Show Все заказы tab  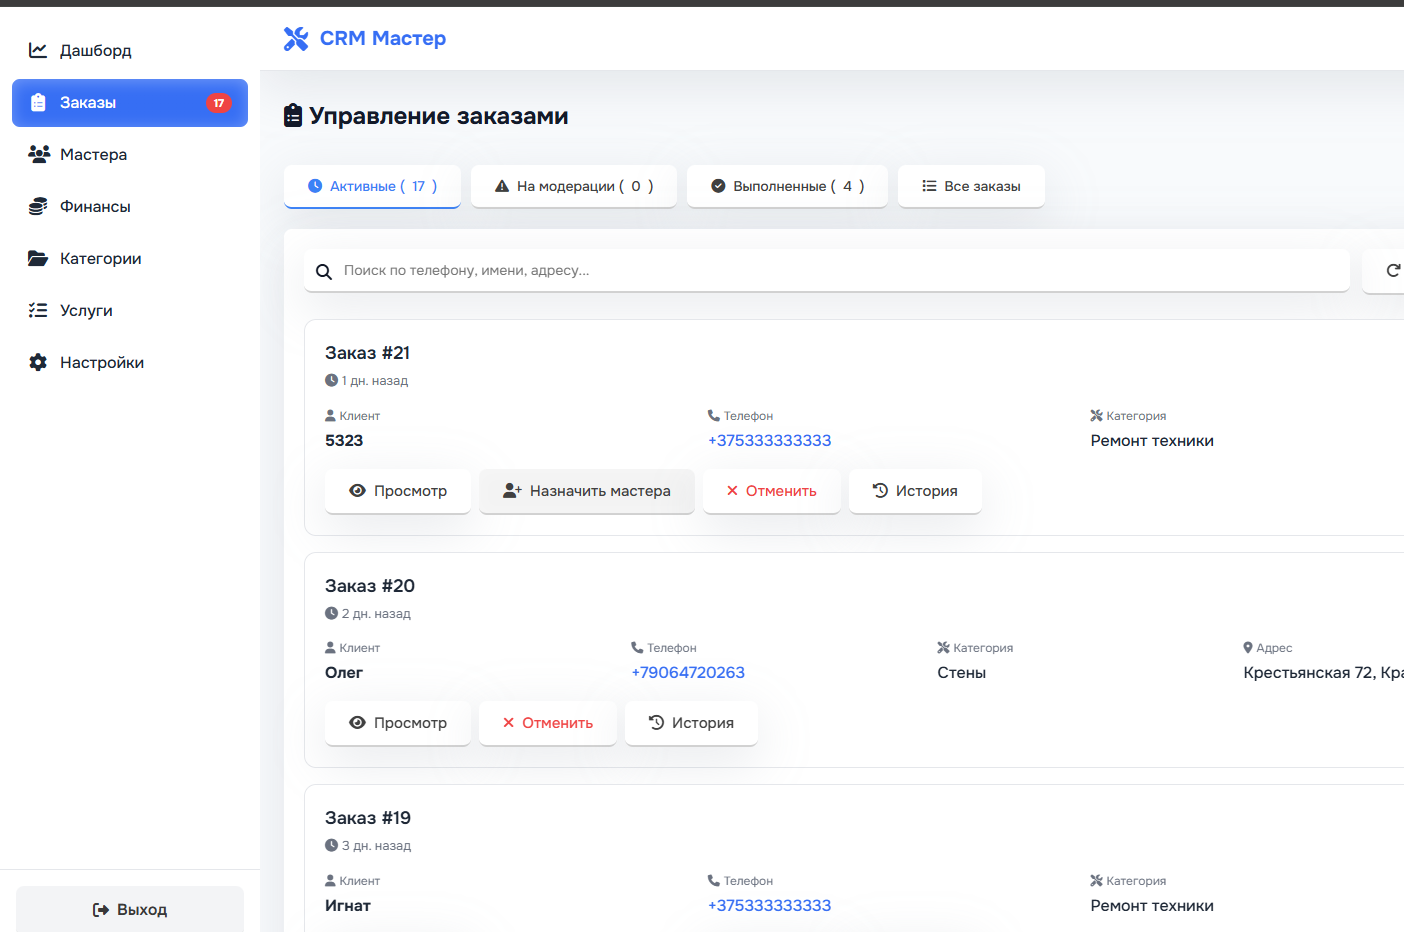coord(971,186)
